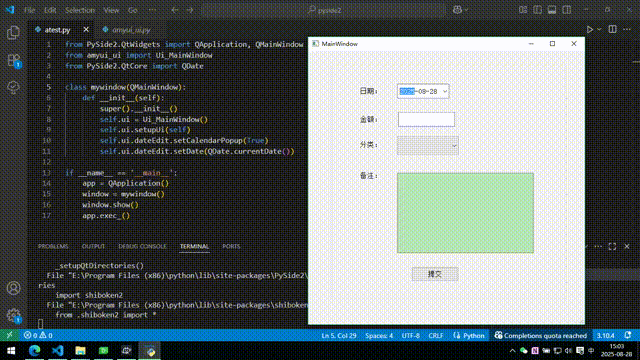Image resolution: width=640 pixels, height=360 pixels.
Task: Close the terminal panel
Action: 627,246
